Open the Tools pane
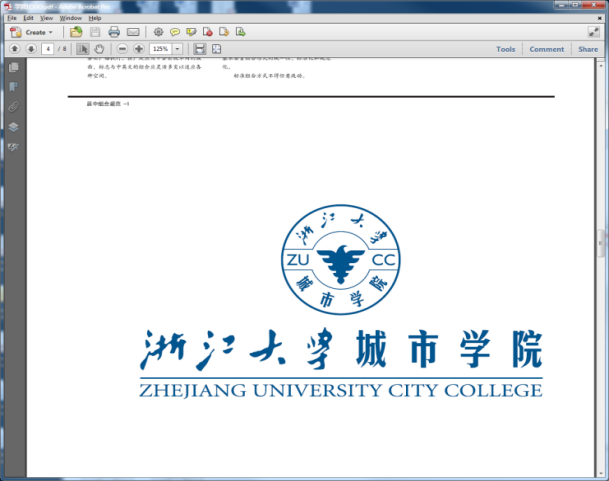The width and height of the screenshot is (609, 481). click(x=506, y=49)
